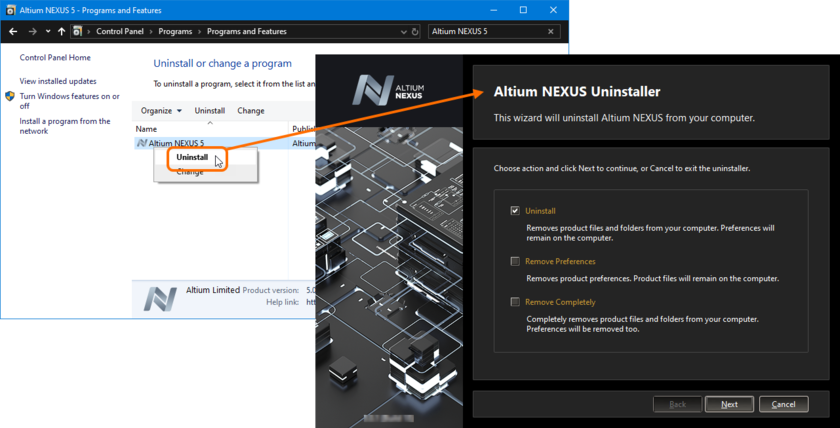
Task: Enable the Remove Preferences checkbox
Action: click(515, 261)
